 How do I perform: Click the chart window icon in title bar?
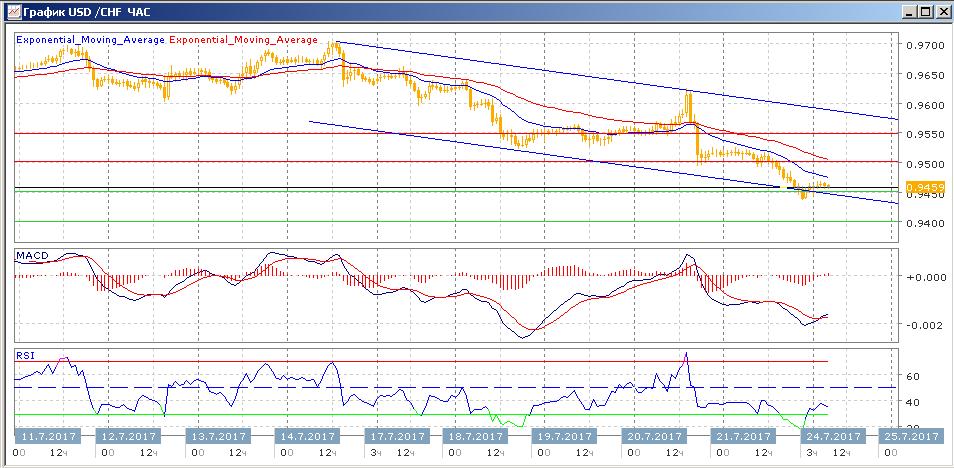click(x=13, y=11)
